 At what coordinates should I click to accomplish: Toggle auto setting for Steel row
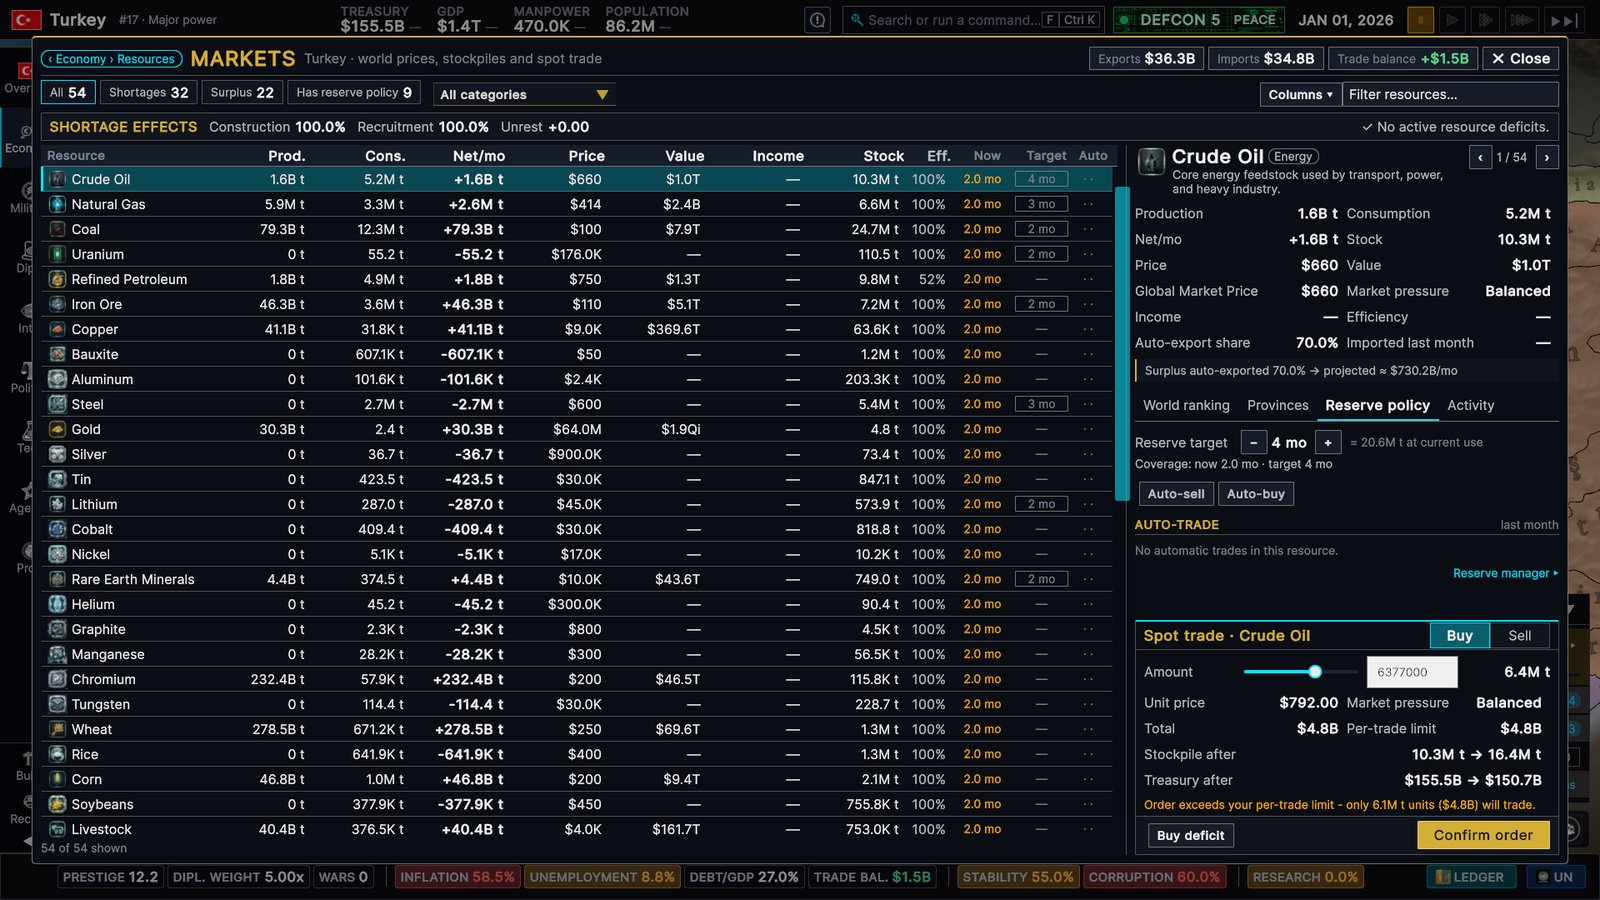pyautogui.click(x=1088, y=404)
